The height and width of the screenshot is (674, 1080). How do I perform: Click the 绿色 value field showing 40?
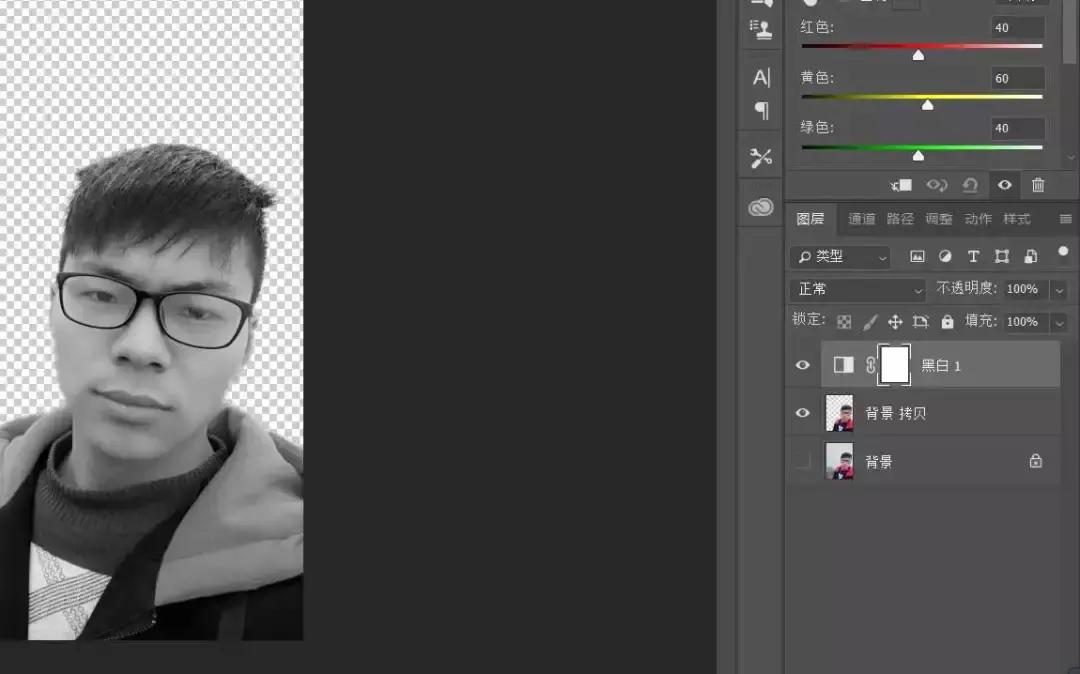(x=1018, y=128)
